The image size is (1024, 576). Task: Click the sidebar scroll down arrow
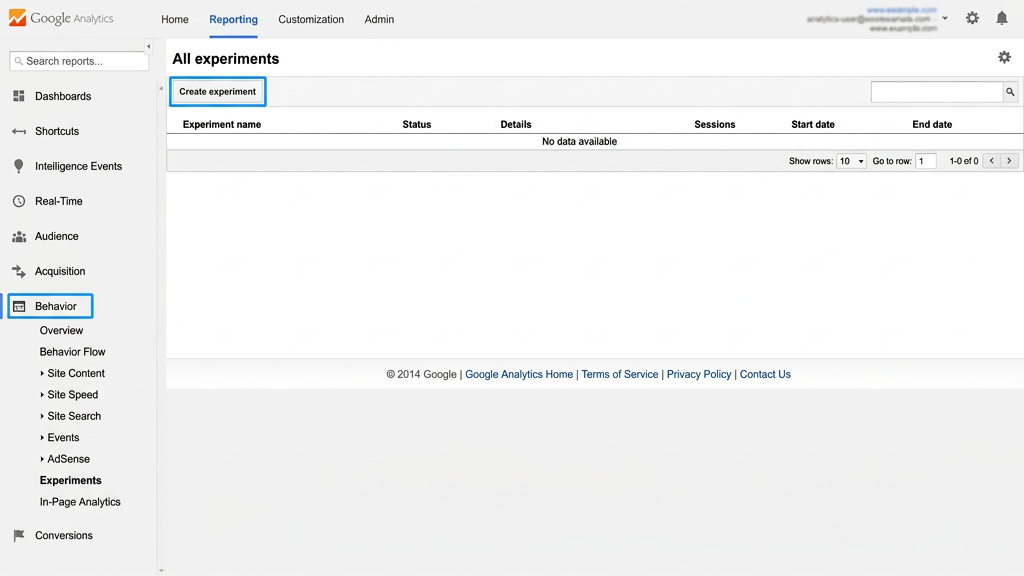click(161, 571)
